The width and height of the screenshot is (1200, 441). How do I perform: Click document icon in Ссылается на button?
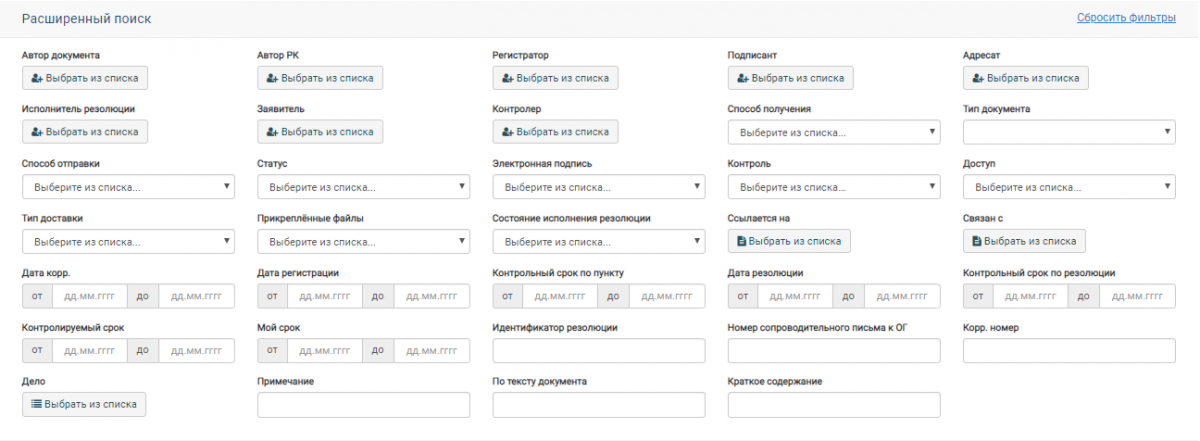(x=742, y=241)
